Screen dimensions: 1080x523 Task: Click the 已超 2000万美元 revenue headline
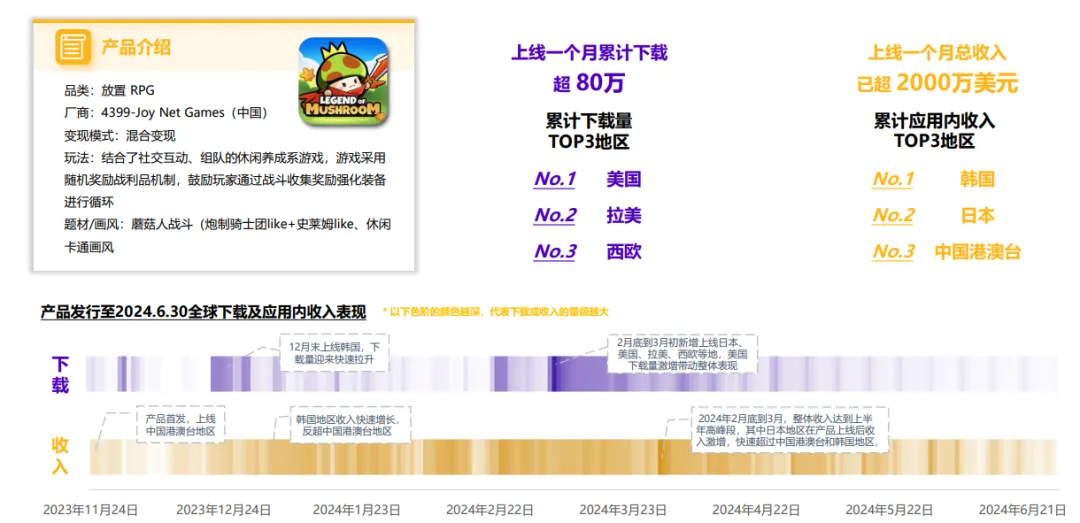pyautogui.click(x=936, y=82)
